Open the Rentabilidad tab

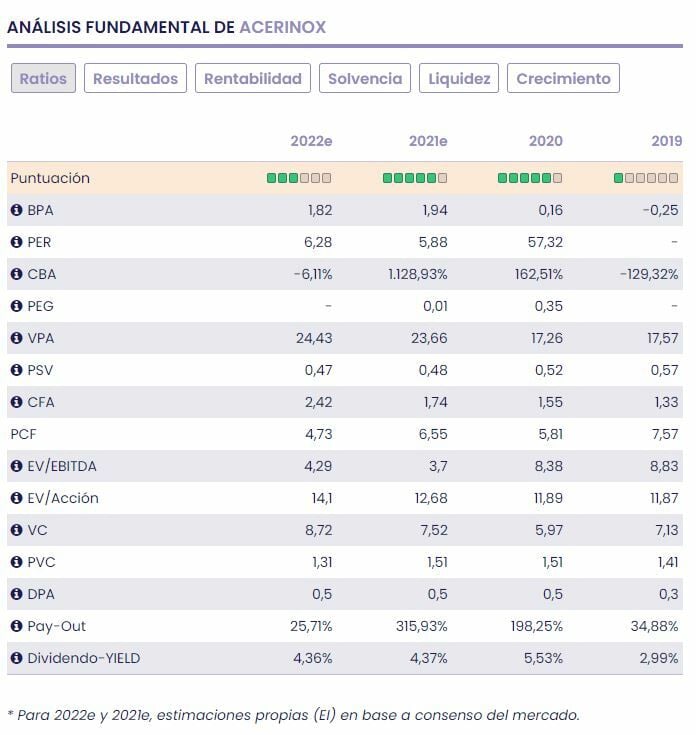253,79
